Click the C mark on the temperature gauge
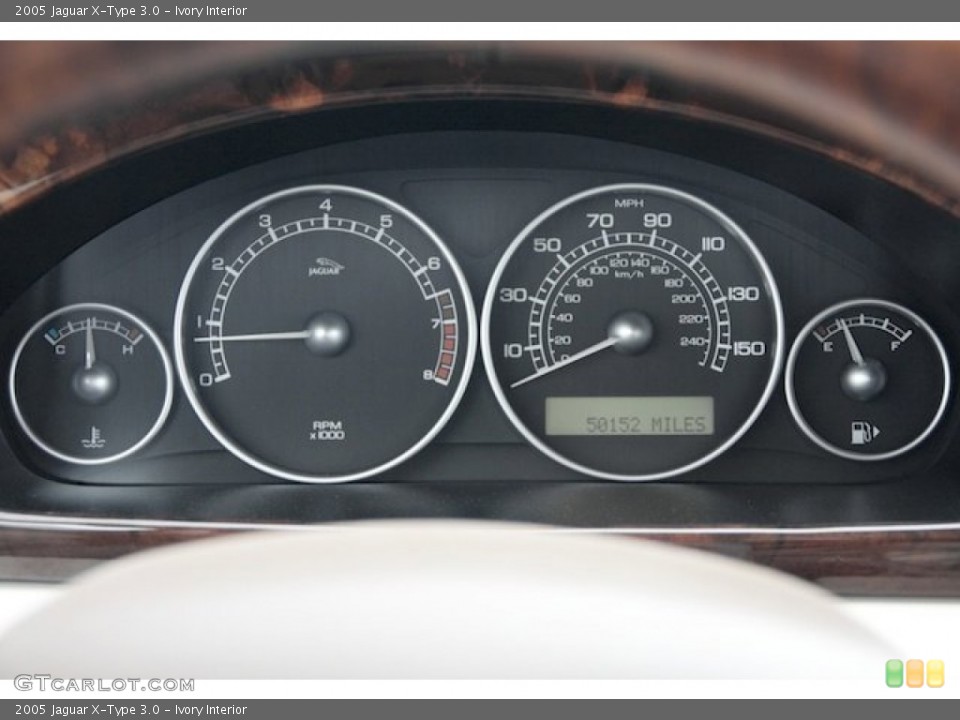960x720 pixels. pos(60,350)
